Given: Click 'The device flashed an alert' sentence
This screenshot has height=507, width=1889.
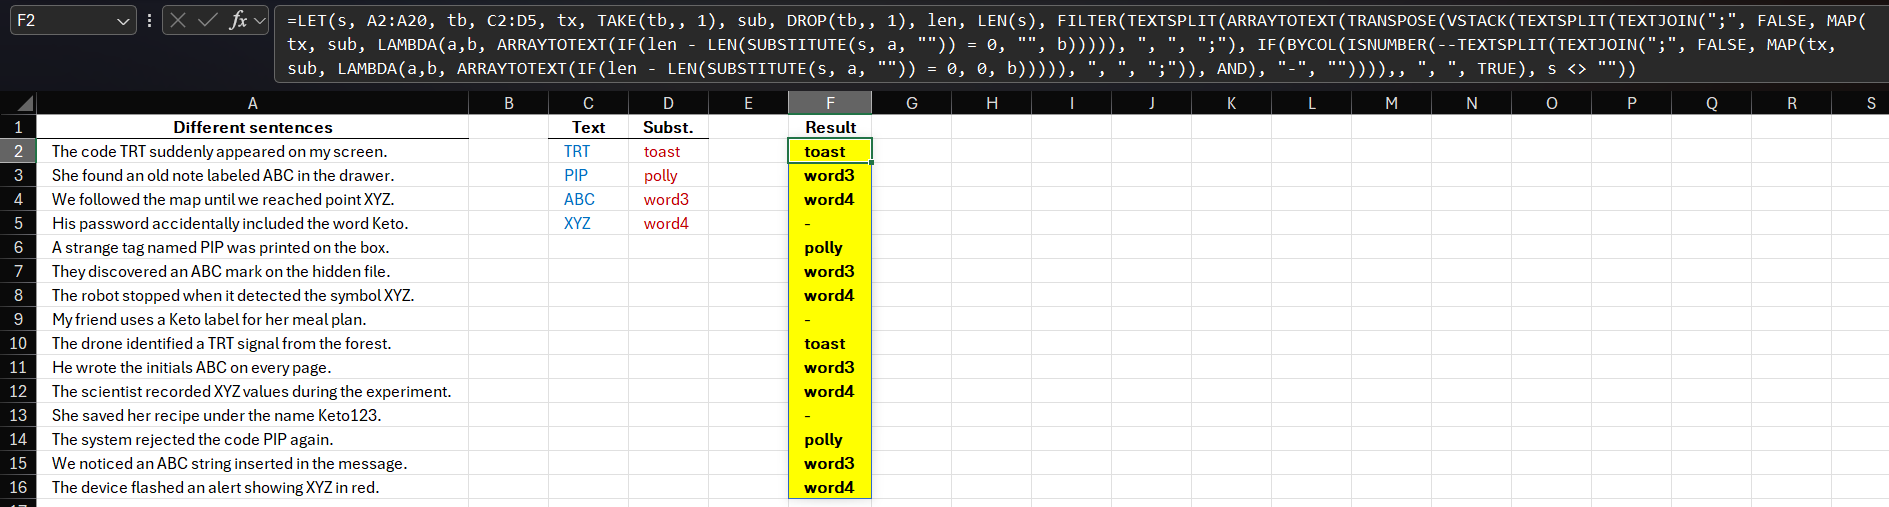Looking at the screenshot, I should [x=253, y=487].
